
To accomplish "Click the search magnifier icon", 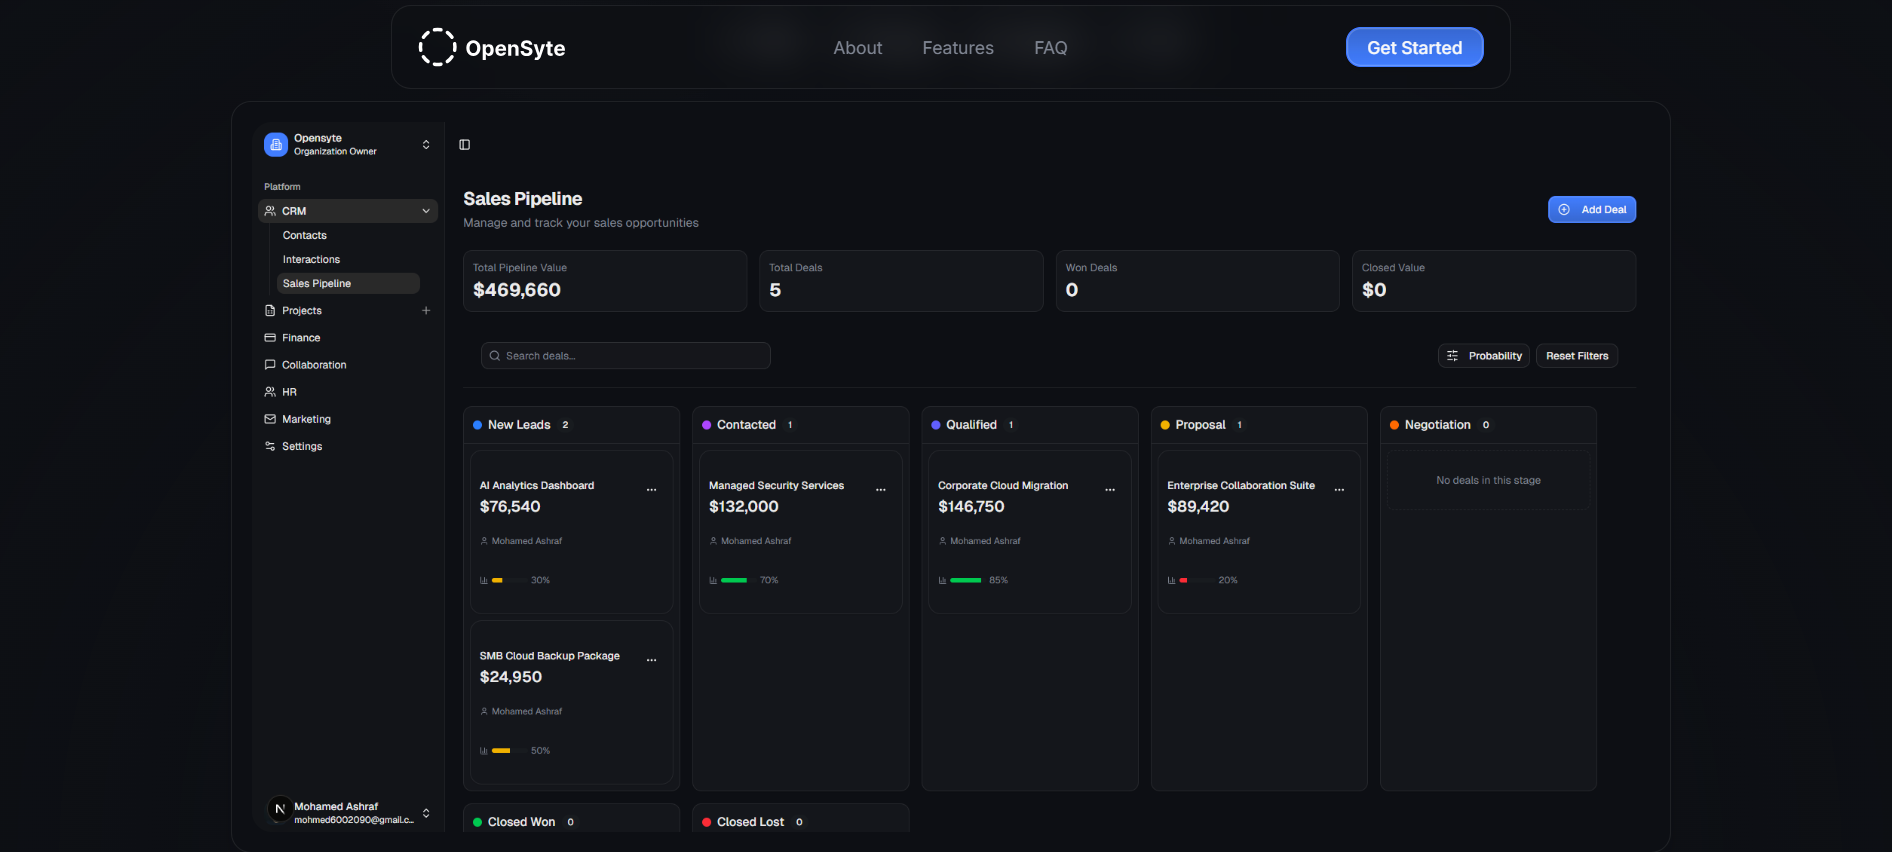I will 494,356.
